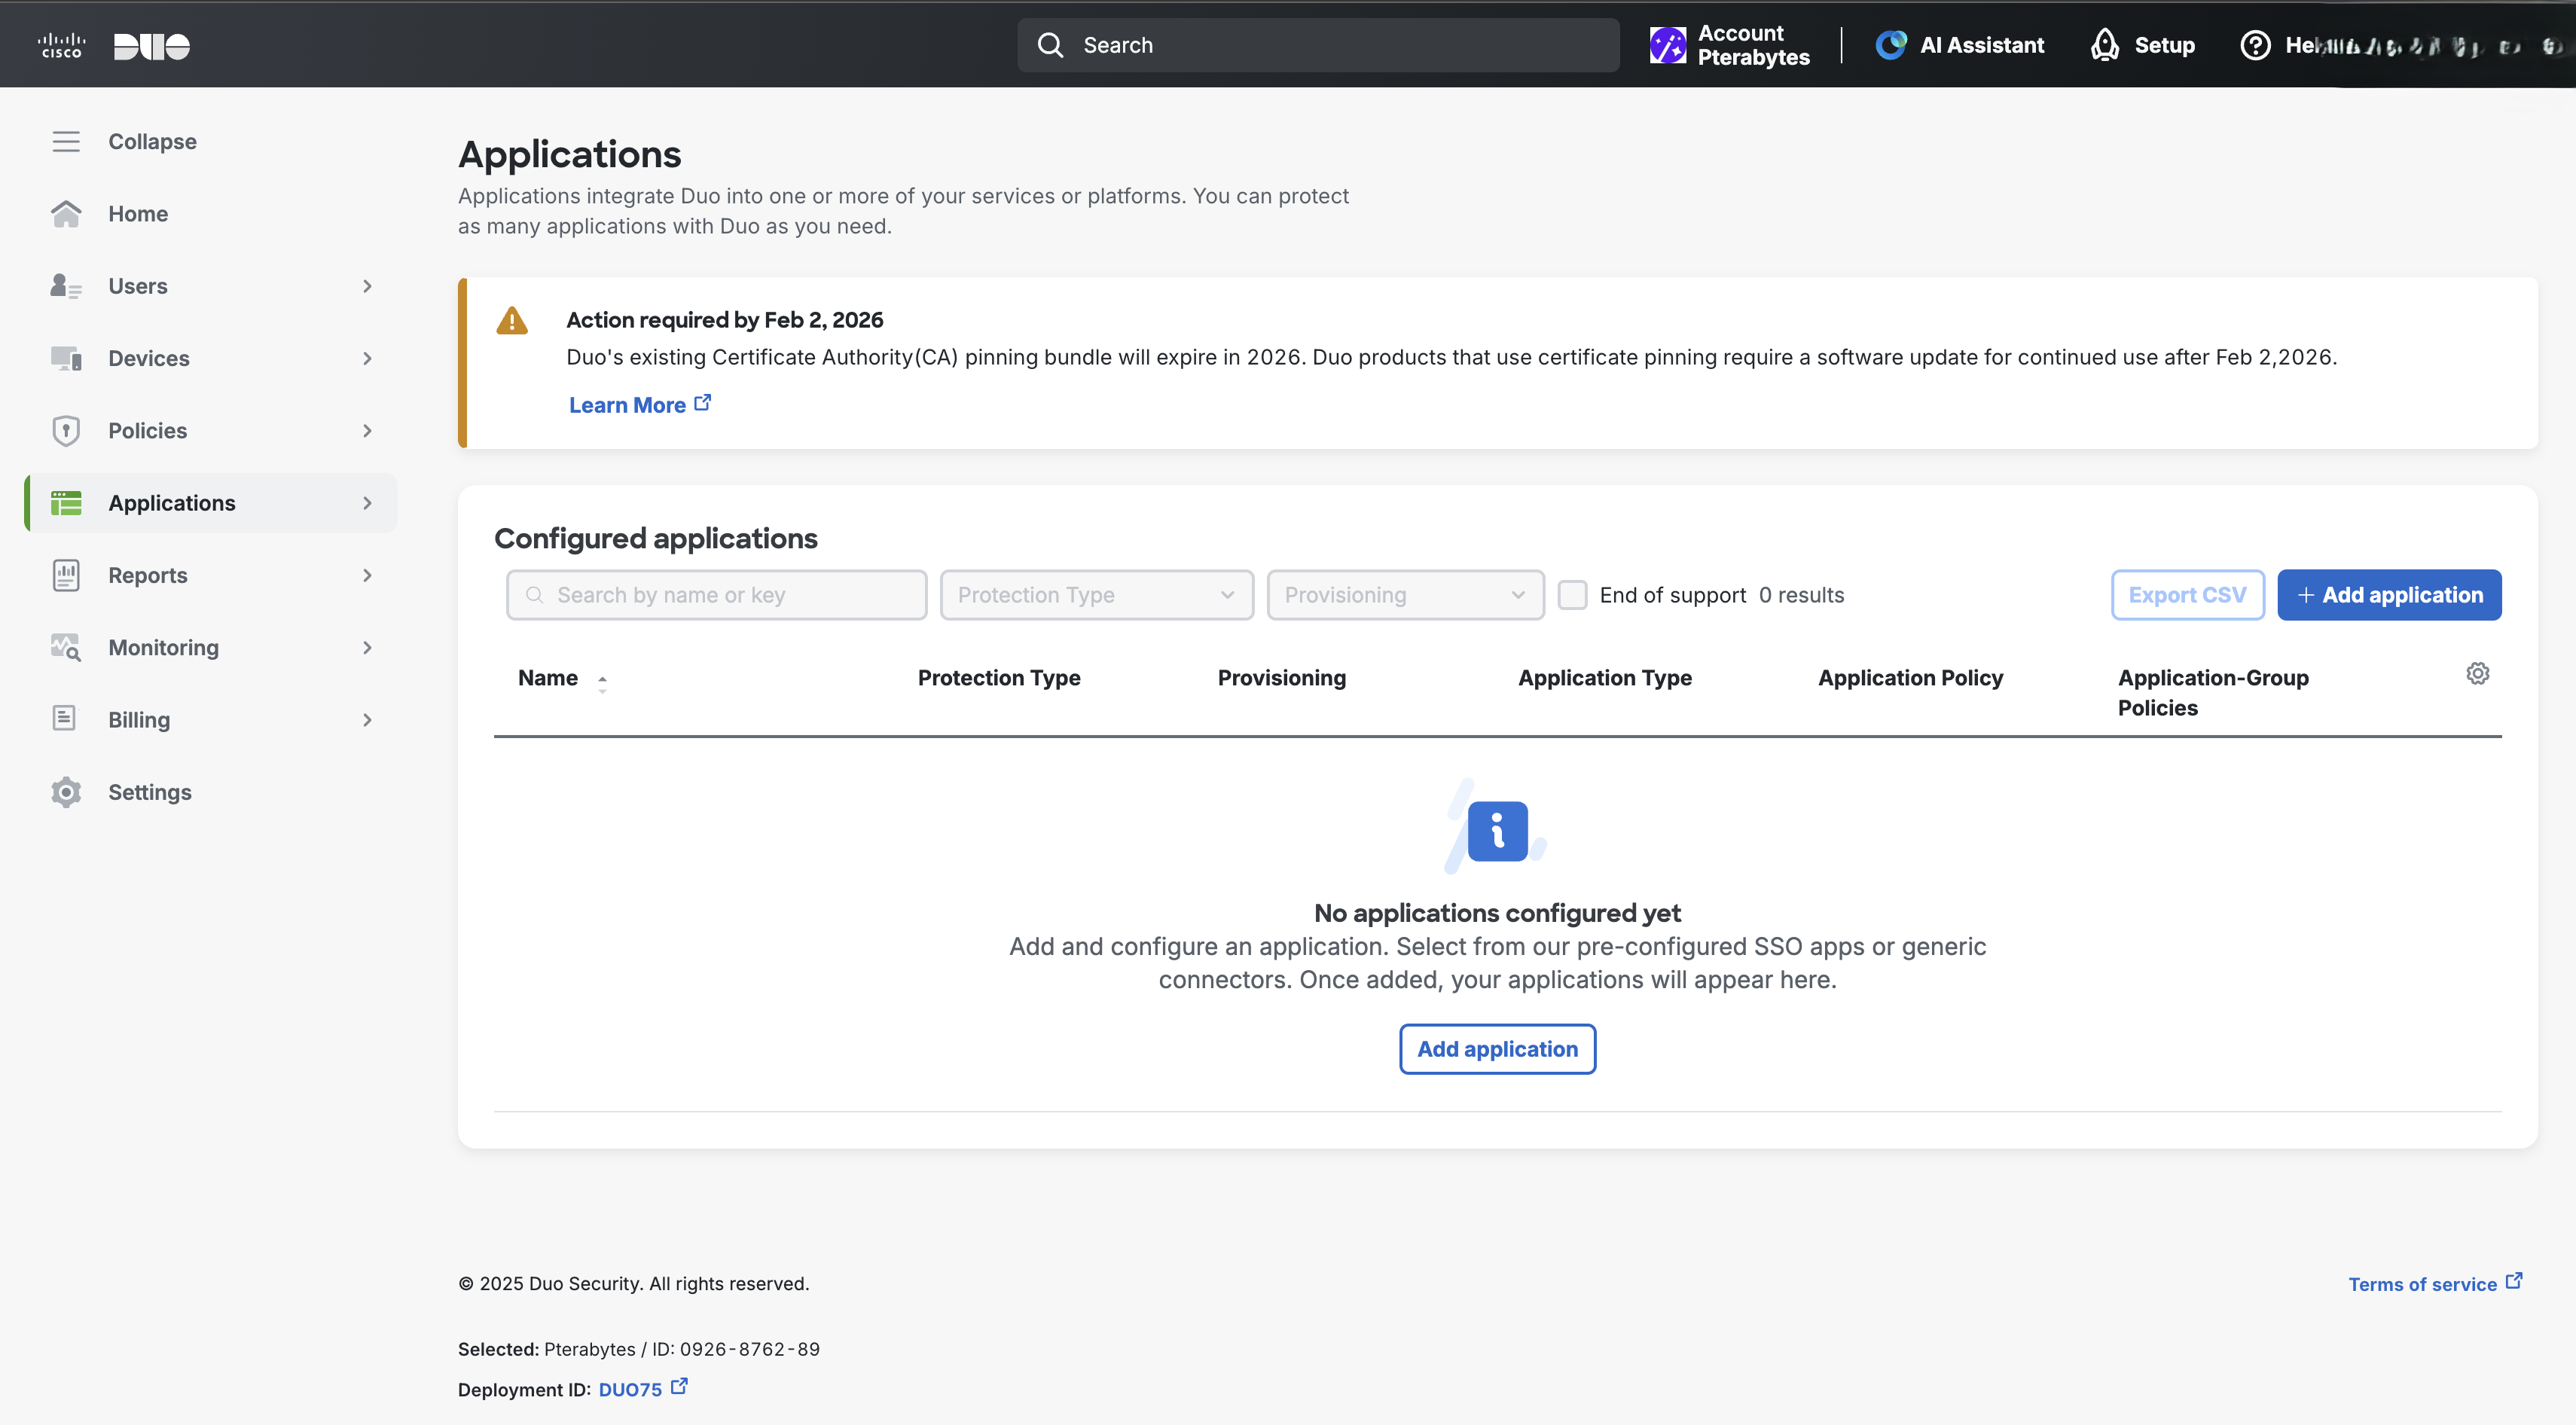Click the Account Pterabytes avatar icon
The height and width of the screenshot is (1425, 2576).
[x=1668, y=45]
